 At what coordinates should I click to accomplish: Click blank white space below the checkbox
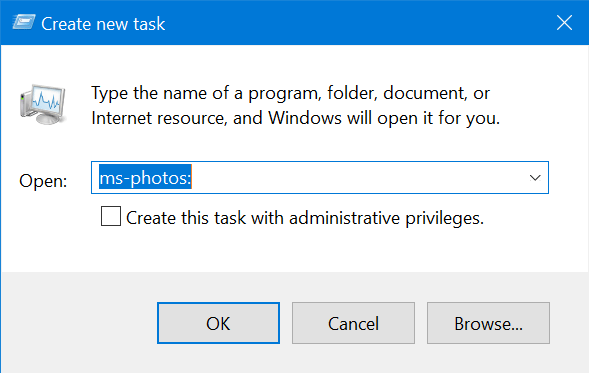(x=293, y=250)
